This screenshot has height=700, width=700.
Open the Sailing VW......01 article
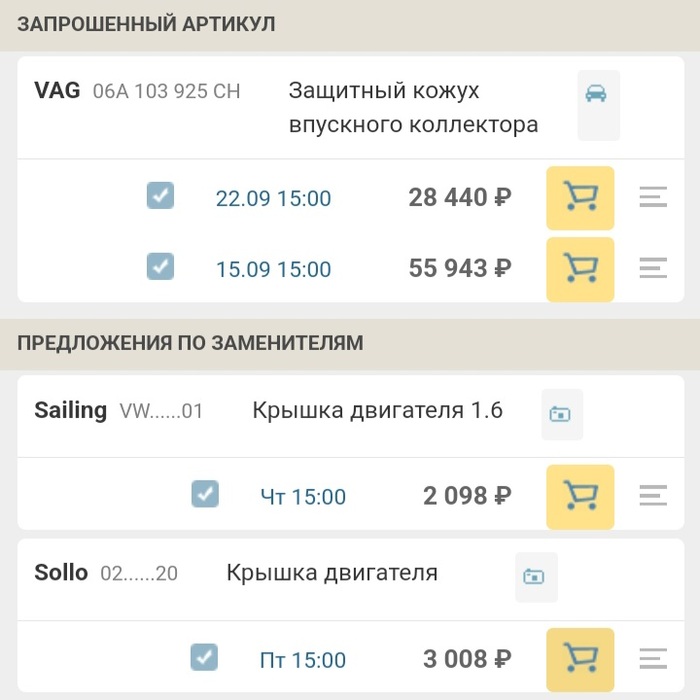click(x=160, y=411)
